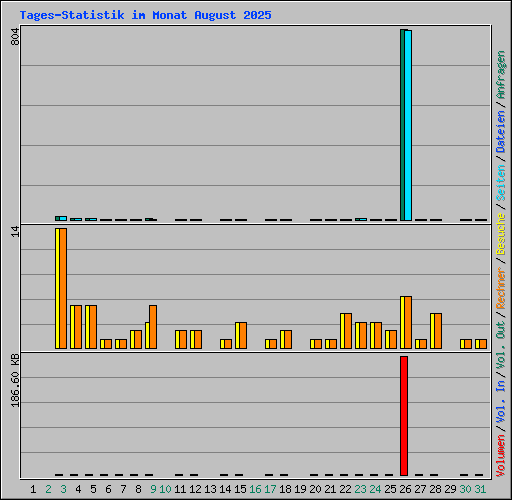This screenshot has width=512, height=500.
Task: Click day label '16' on x-axis
Action: (x=255, y=489)
